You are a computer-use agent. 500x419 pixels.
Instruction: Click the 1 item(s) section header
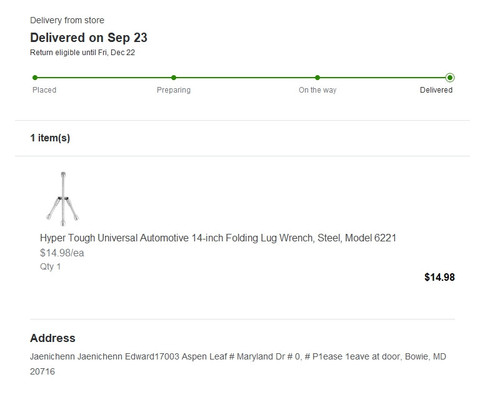pos(50,138)
